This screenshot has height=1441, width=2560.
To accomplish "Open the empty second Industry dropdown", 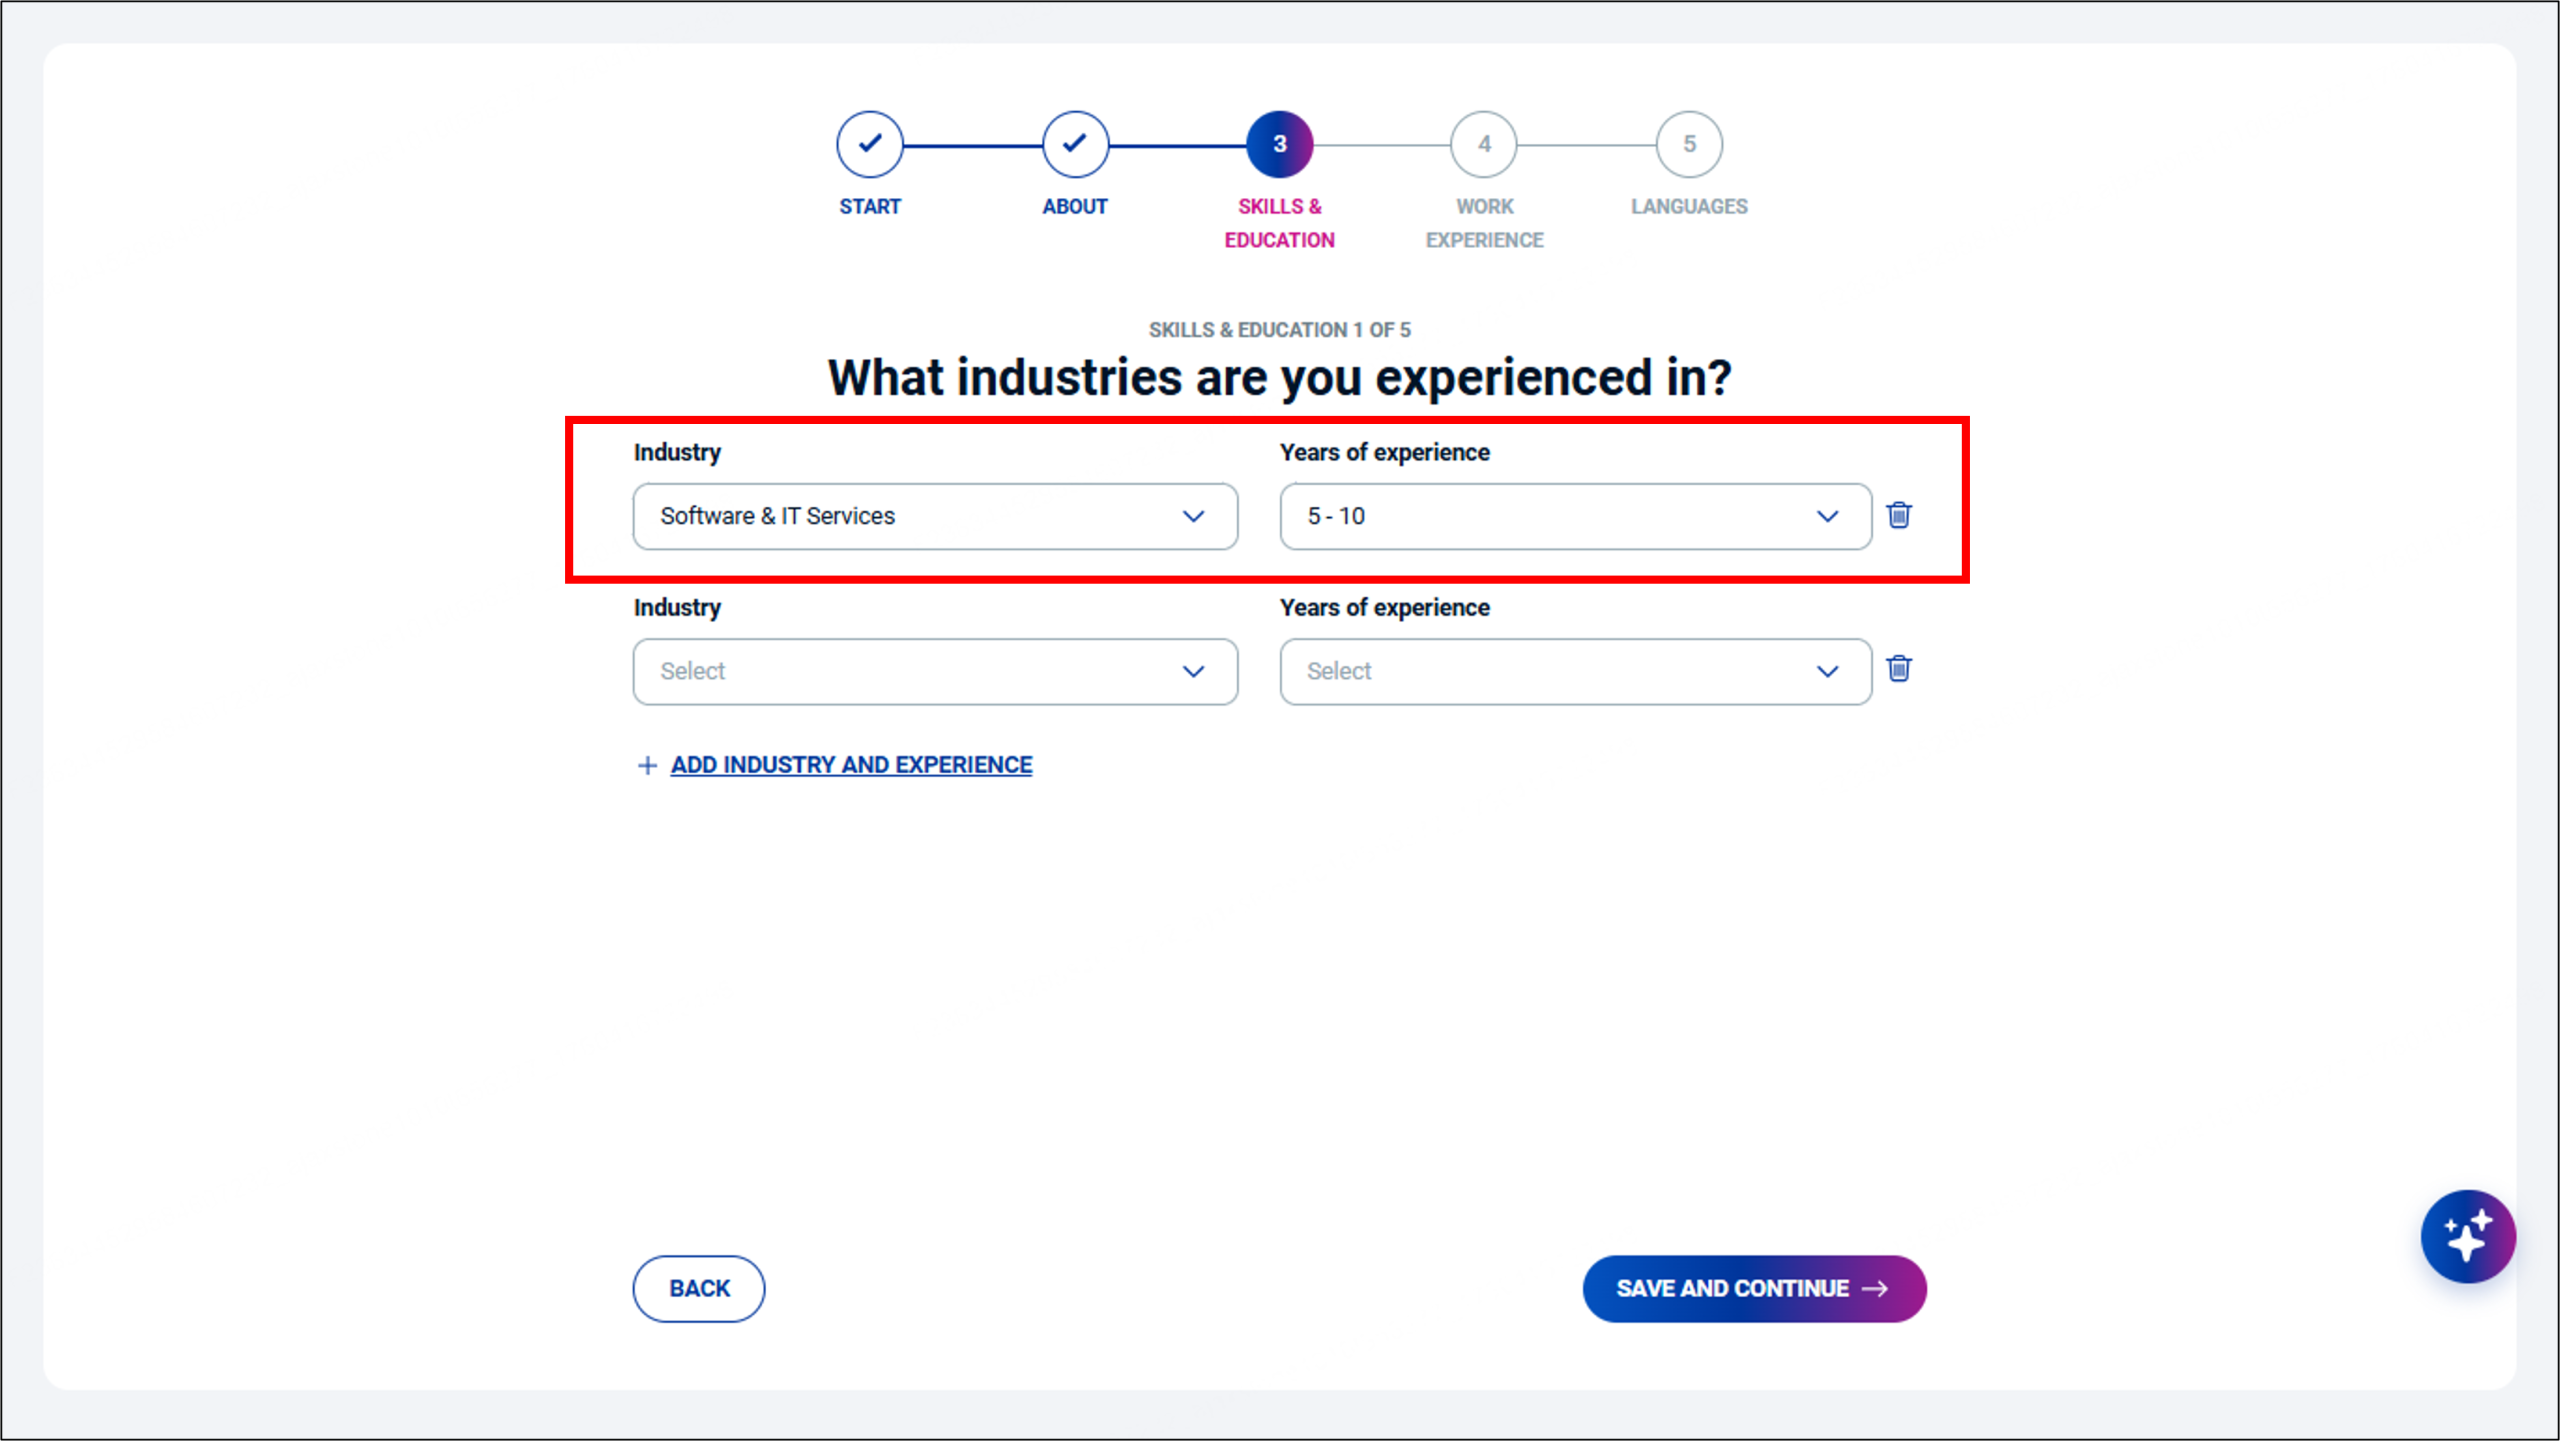I will click(x=935, y=671).
